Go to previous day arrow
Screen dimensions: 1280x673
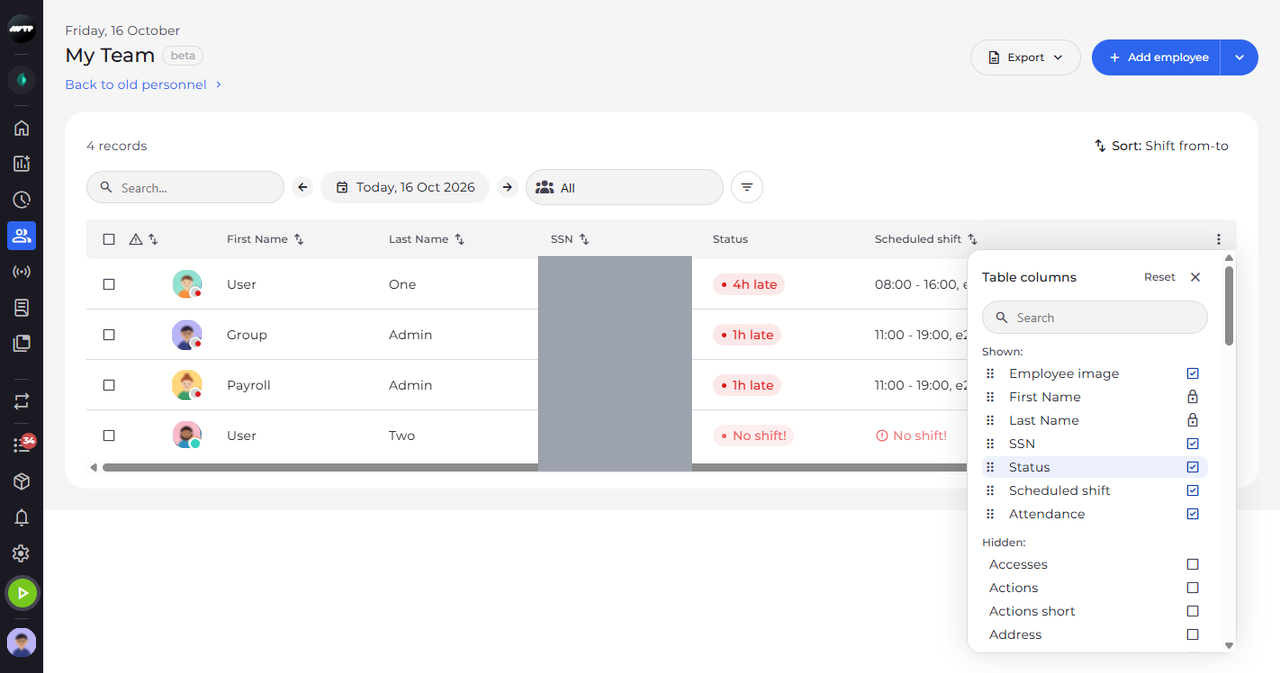pos(303,187)
